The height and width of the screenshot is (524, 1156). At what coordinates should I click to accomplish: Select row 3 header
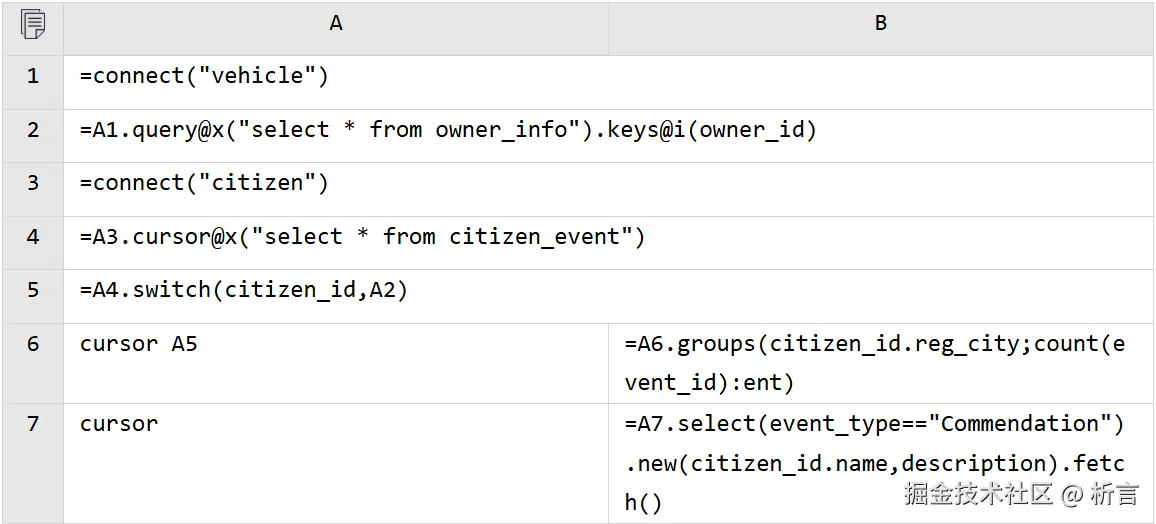click(32, 184)
